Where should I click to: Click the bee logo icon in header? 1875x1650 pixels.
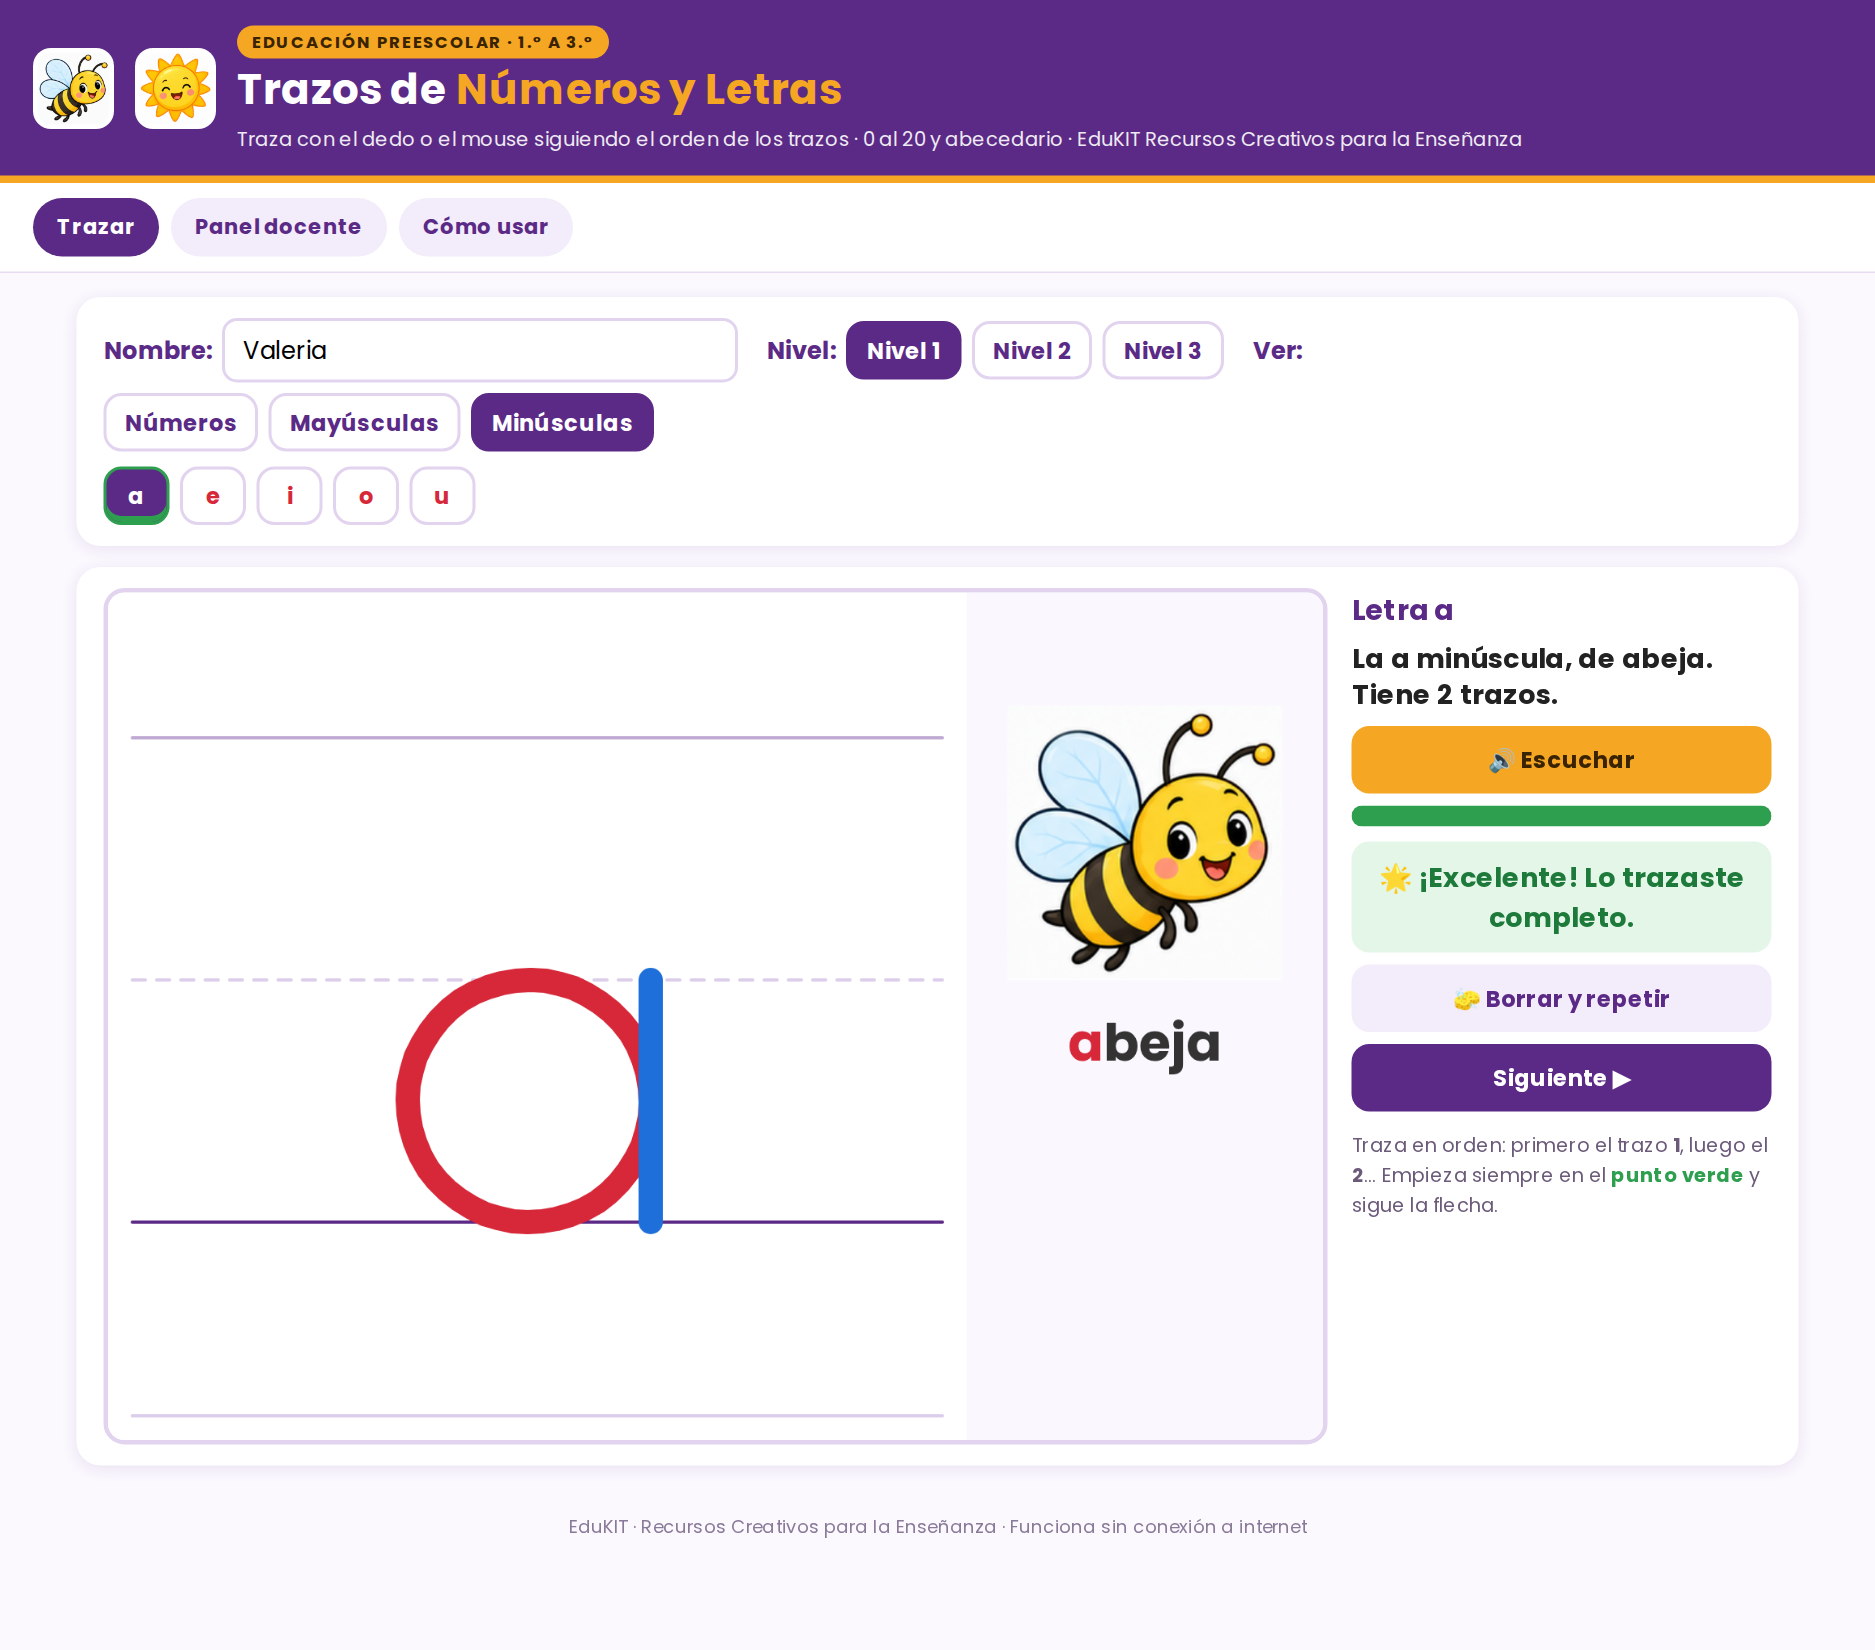coord(73,89)
